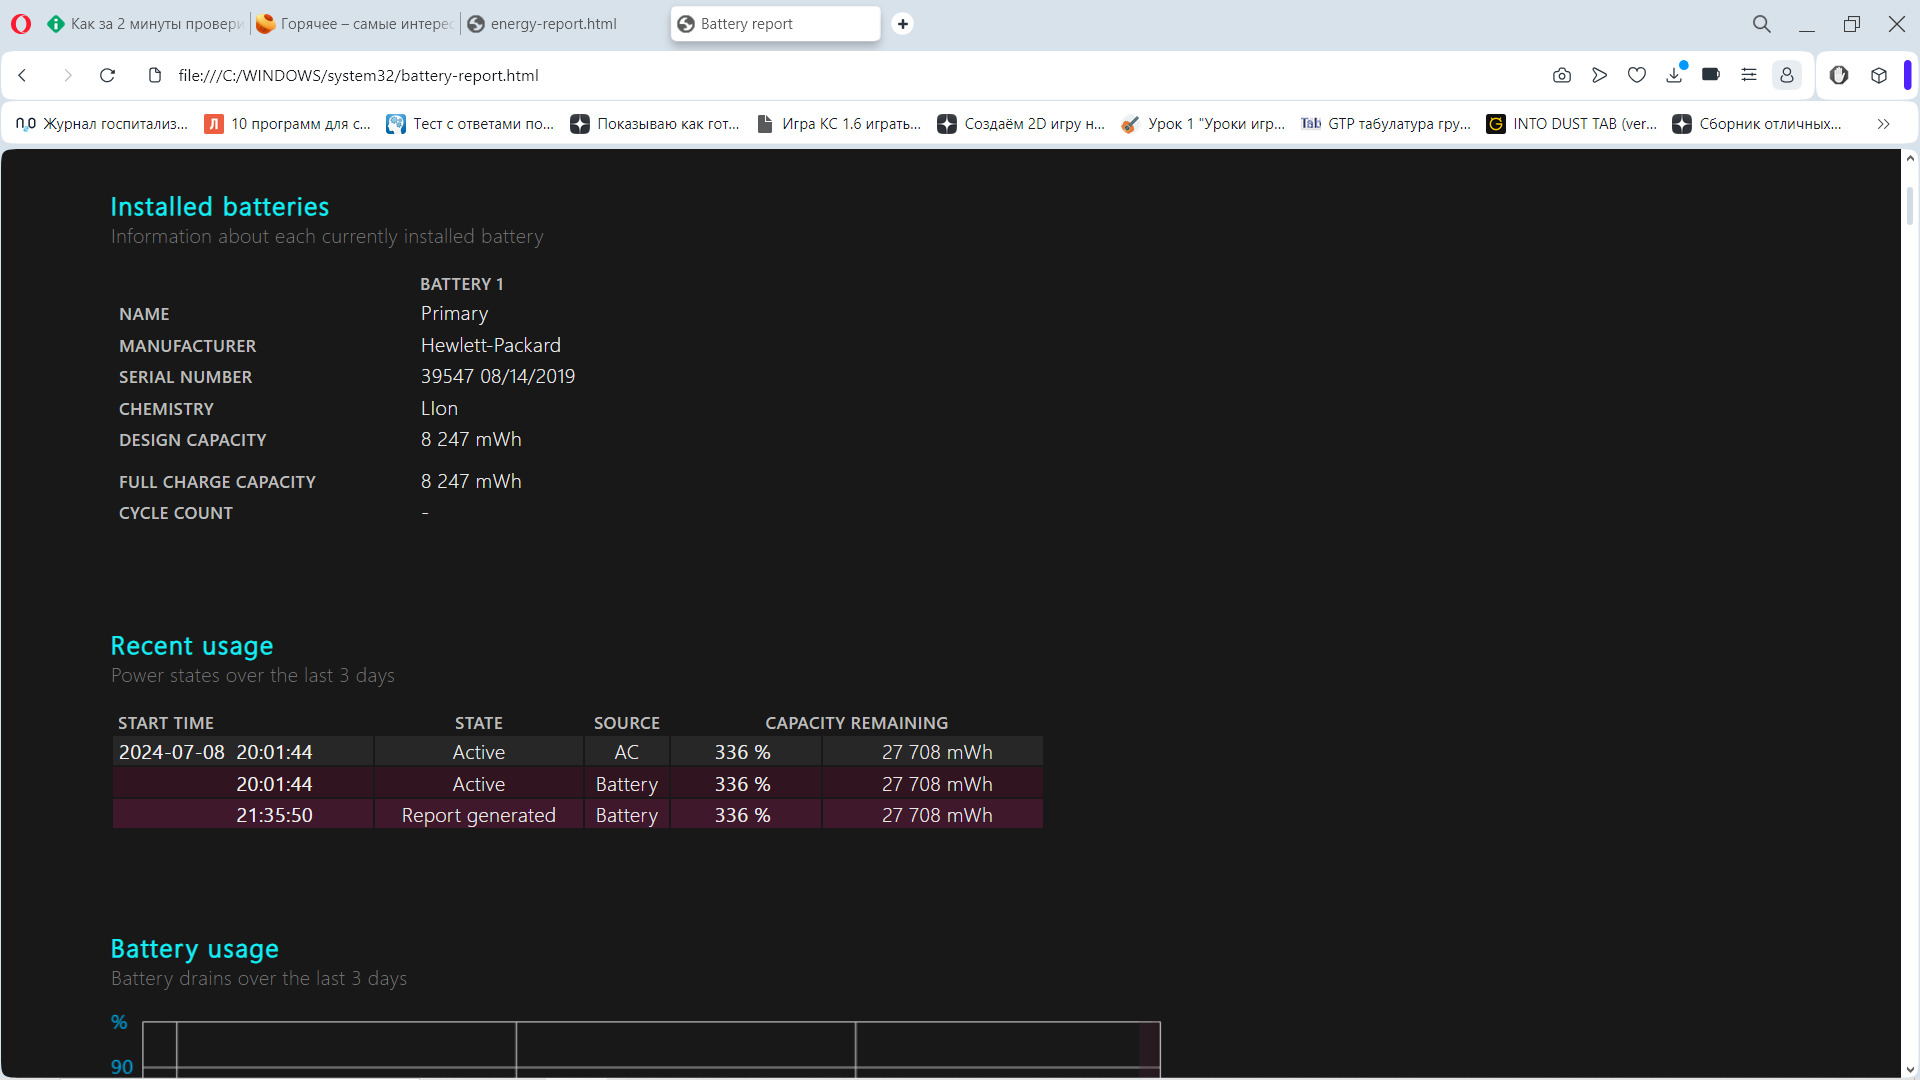1920x1080 pixels.
Task: Click the tab search magnifier icon
Action: (1762, 24)
